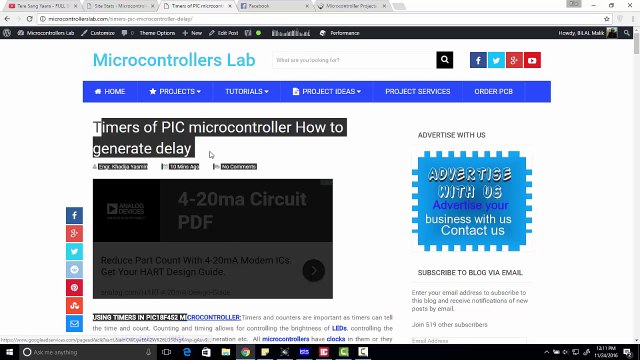640x360 pixels.
Task: Click the ad's arrow circle button
Action: click(x=313, y=270)
